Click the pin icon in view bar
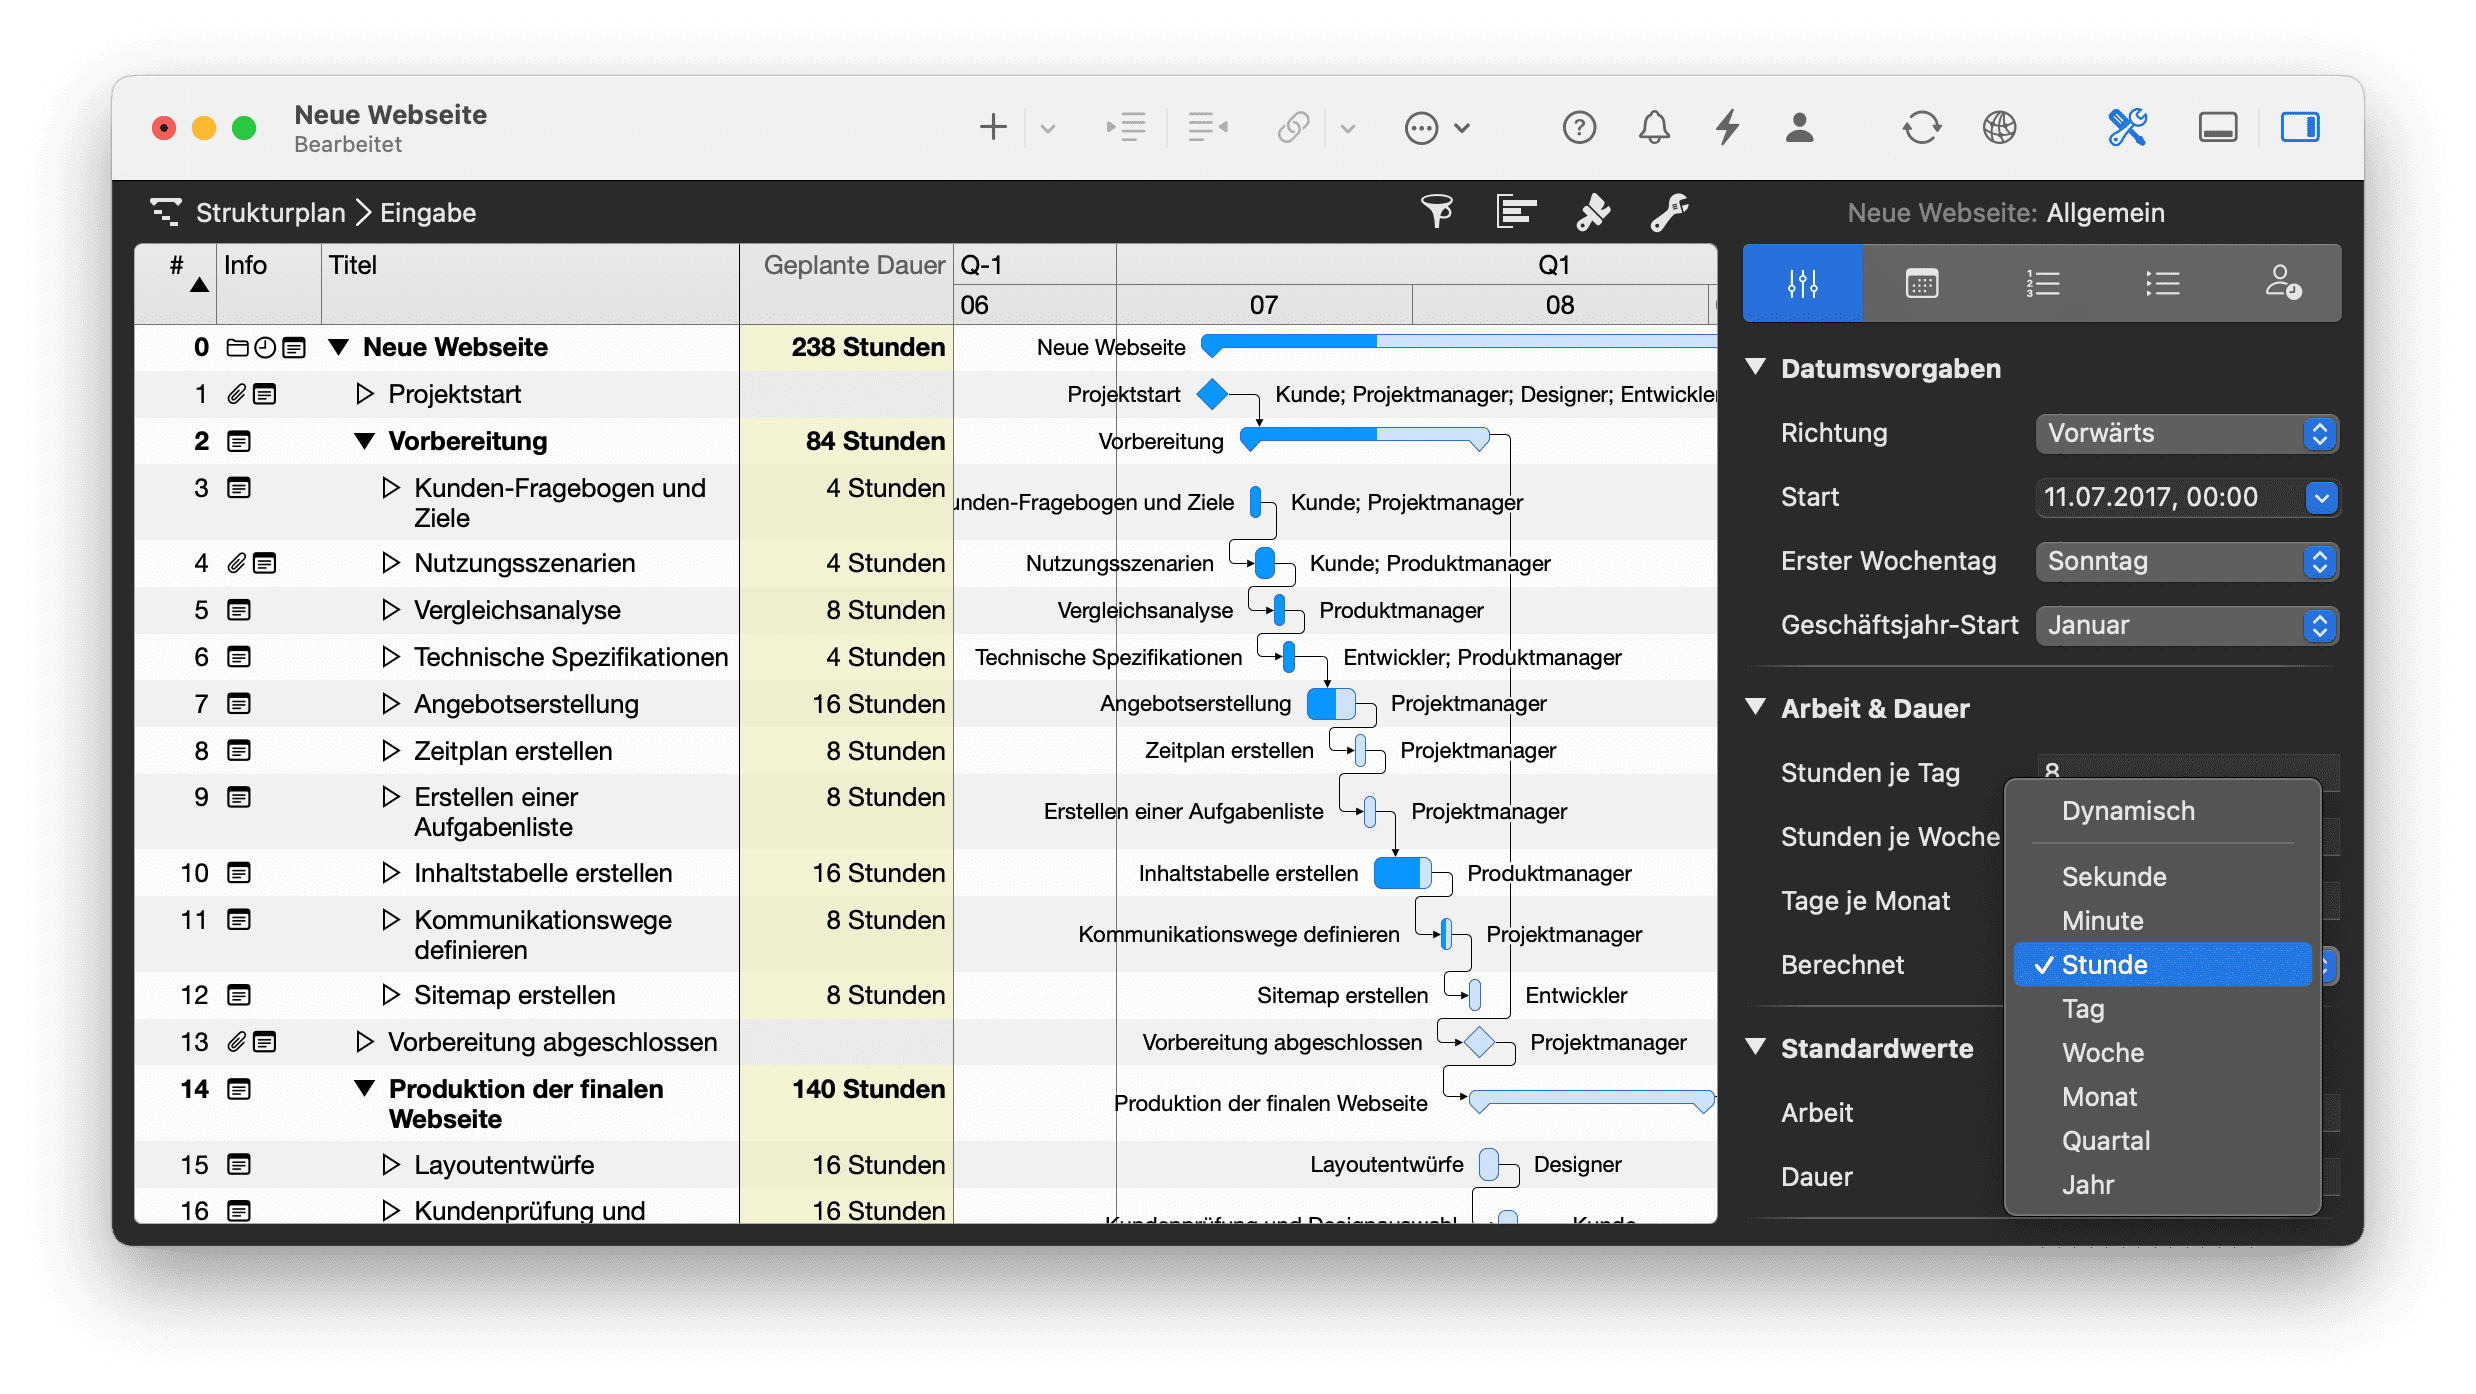Screen dimensions: 2476x1394 1593,211
